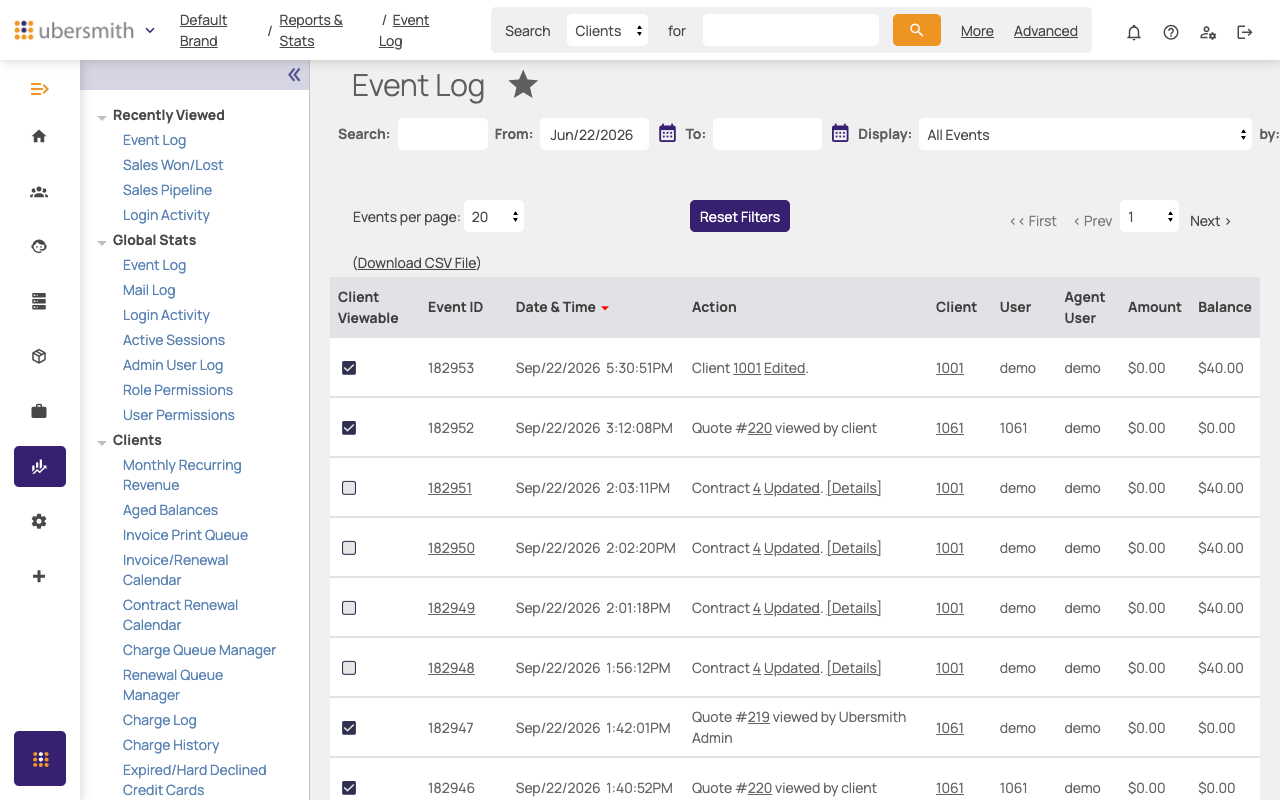Open Quote #219 link in event 182947

[x=759, y=717]
